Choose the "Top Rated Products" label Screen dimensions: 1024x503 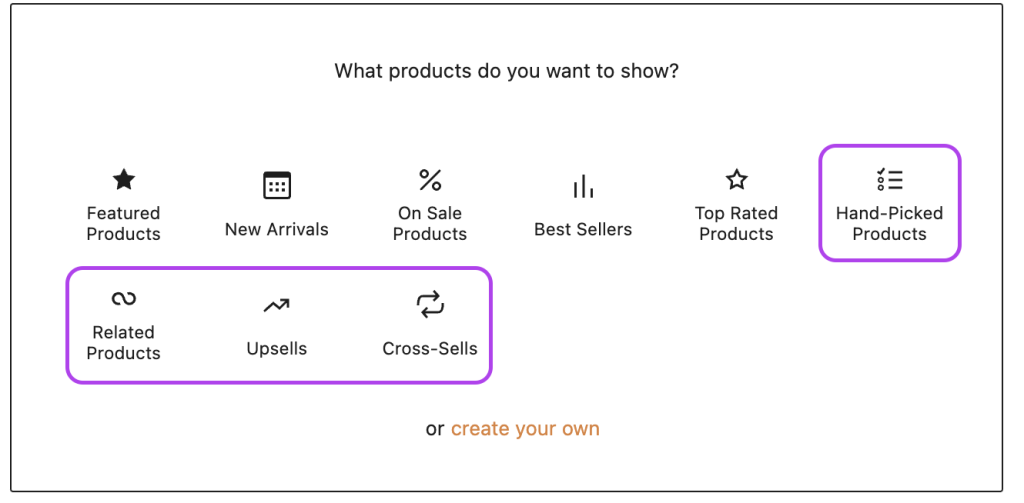pos(737,223)
